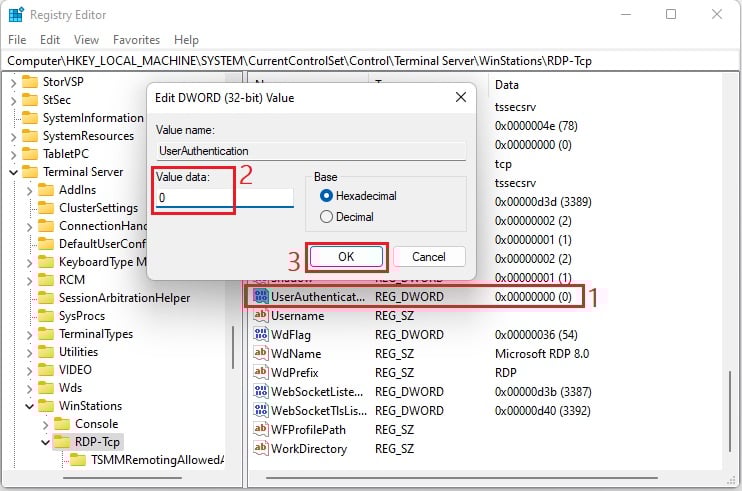Viewport: 742px width, 491px height.
Task: Click the Terminal Server folder icon
Action: coord(30,172)
